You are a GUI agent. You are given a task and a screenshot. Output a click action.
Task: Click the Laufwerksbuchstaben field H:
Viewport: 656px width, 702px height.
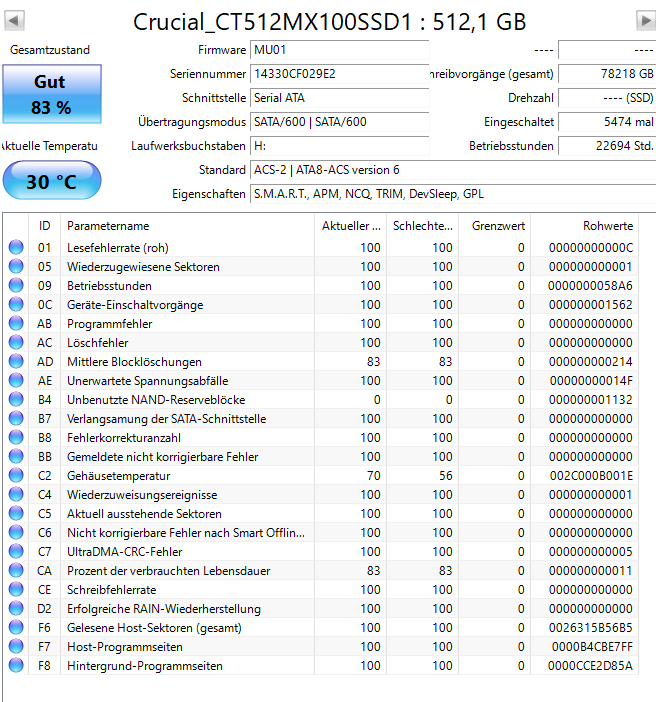coord(339,146)
